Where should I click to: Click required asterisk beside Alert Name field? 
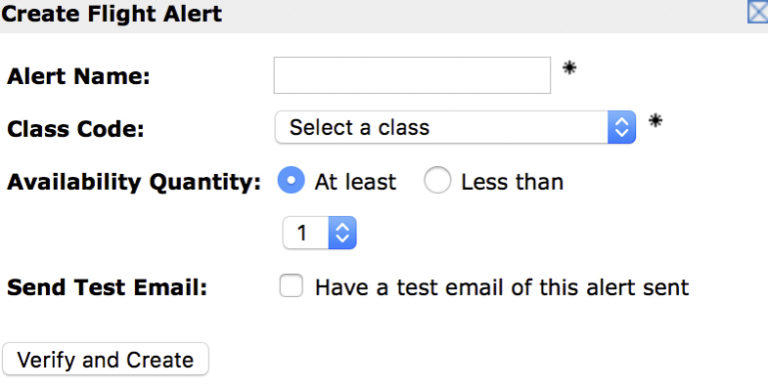569,68
